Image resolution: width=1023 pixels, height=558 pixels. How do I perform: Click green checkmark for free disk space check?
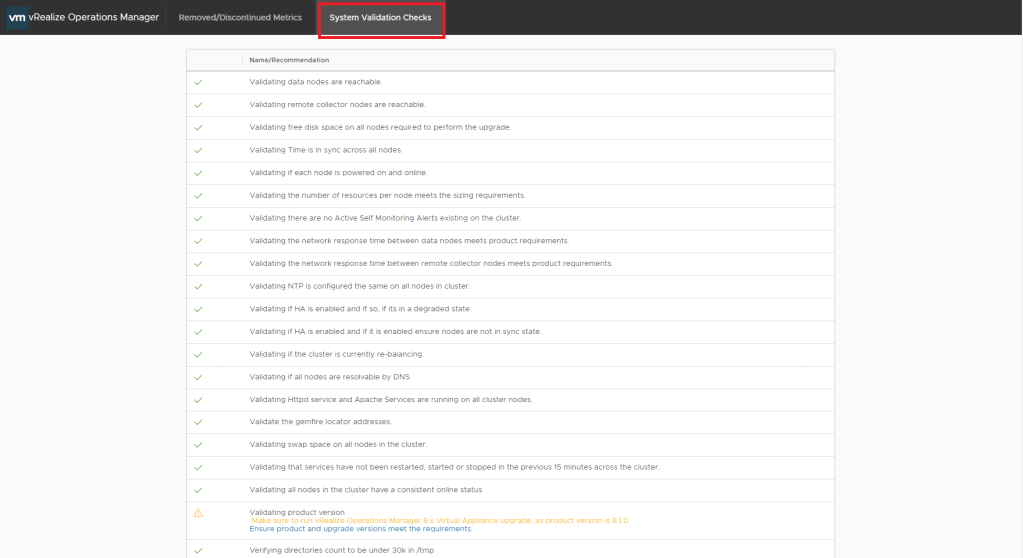point(198,128)
